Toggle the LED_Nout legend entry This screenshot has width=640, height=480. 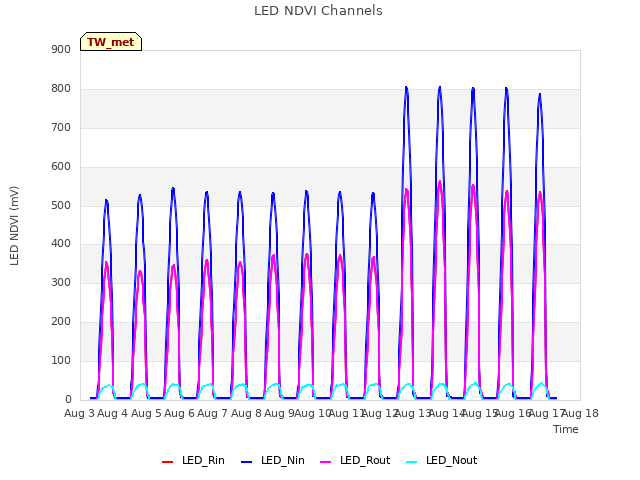coord(442,461)
